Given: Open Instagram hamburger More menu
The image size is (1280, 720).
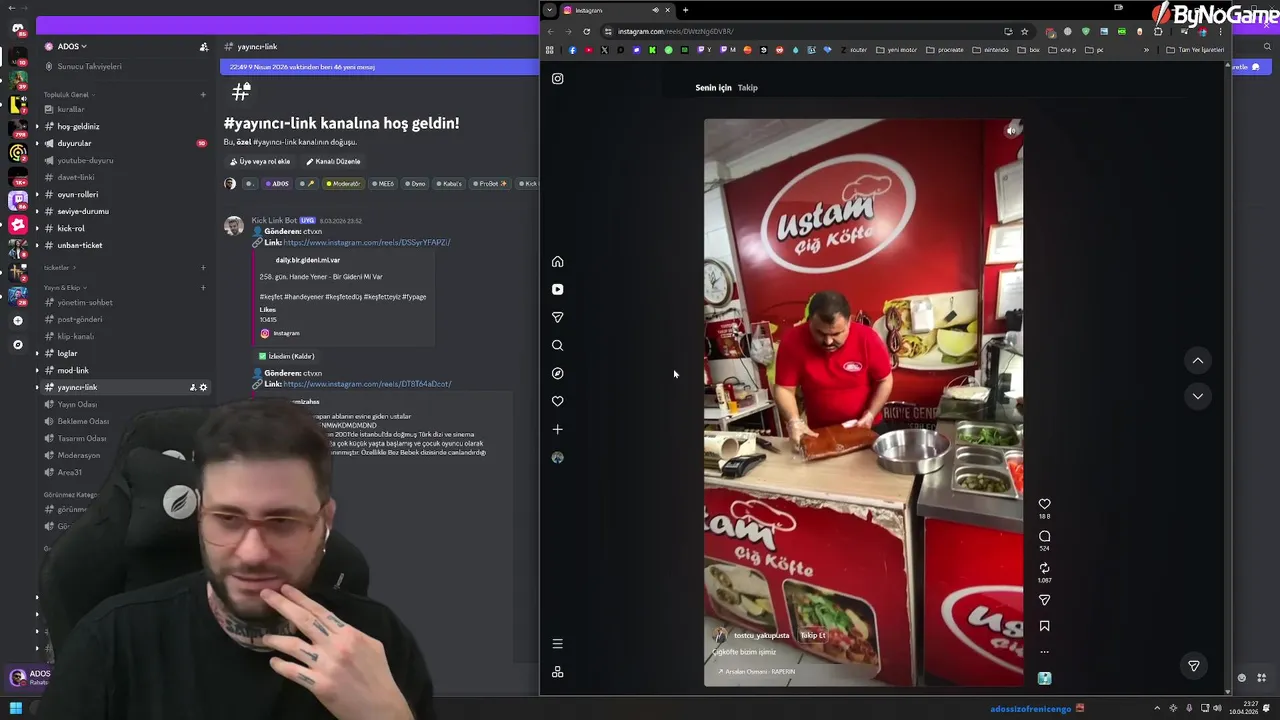Looking at the screenshot, I should point(557,644).
